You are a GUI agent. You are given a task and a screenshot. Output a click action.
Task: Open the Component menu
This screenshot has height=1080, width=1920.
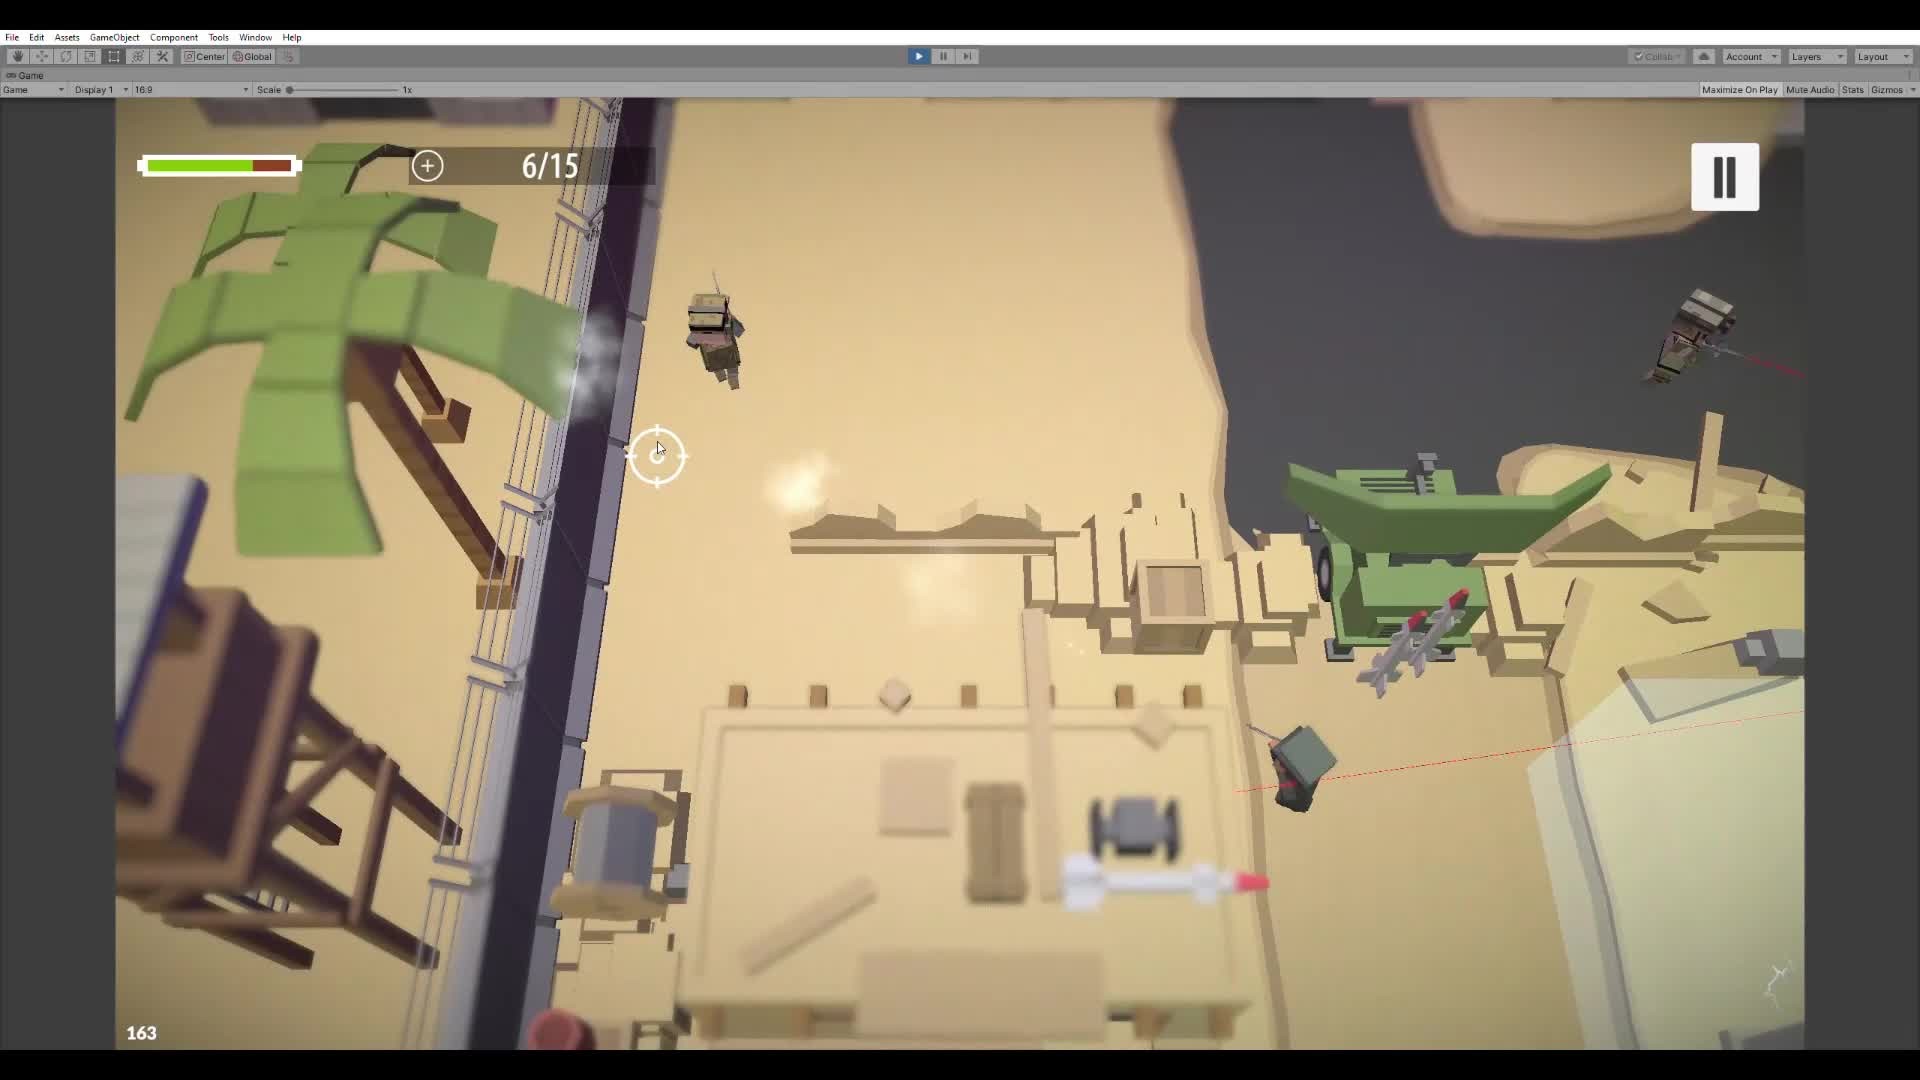[173, 37]
